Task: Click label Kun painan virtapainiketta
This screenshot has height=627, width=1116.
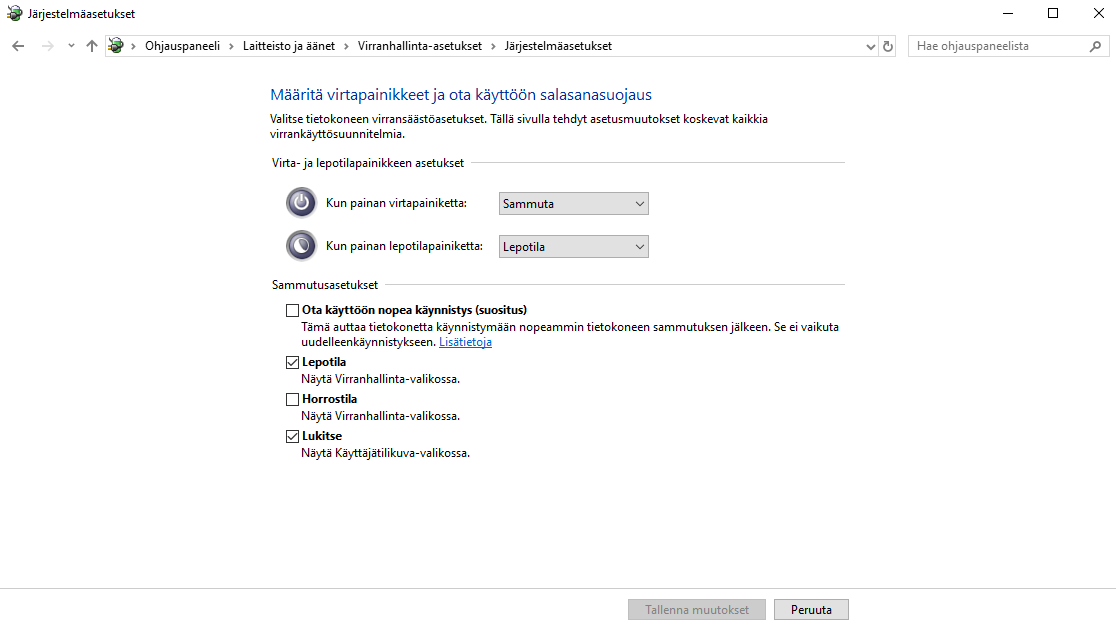Action: (x=396, y=204)
